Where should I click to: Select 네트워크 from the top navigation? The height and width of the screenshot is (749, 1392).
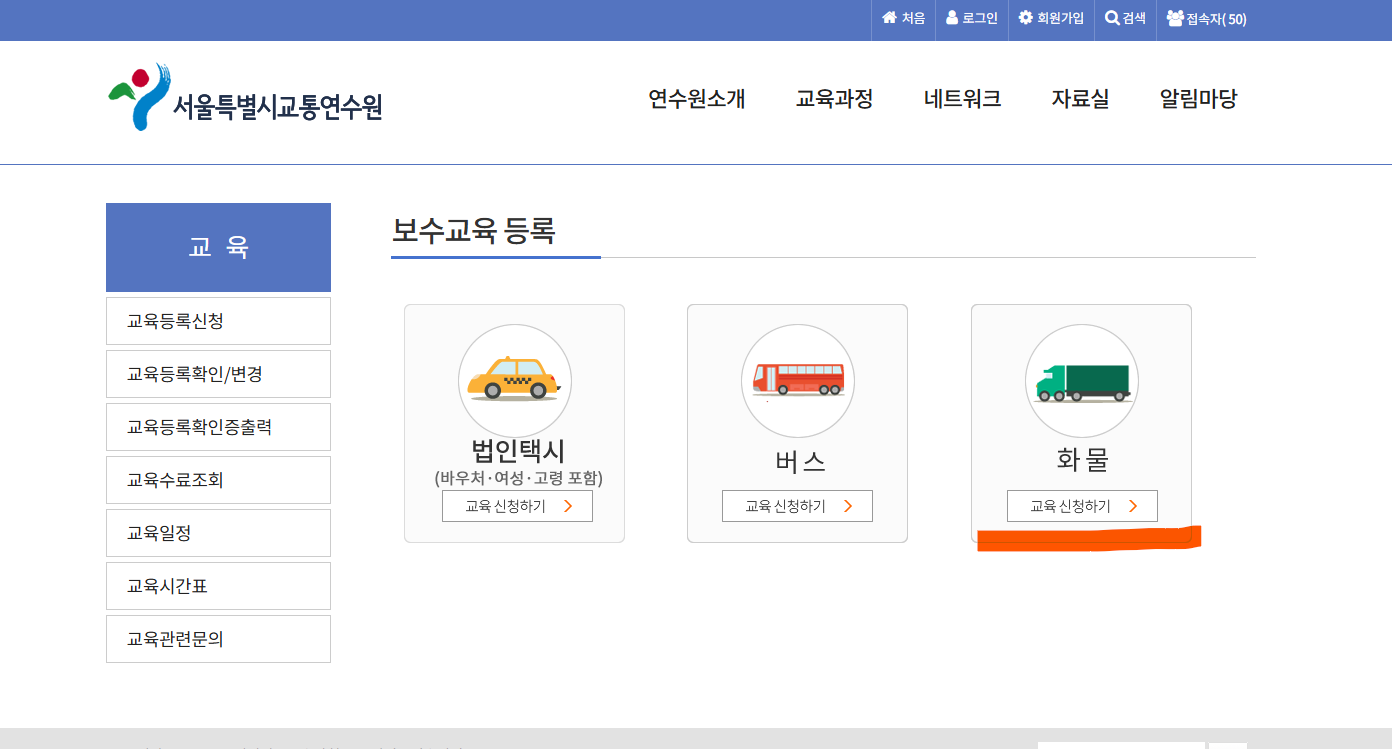960,99
